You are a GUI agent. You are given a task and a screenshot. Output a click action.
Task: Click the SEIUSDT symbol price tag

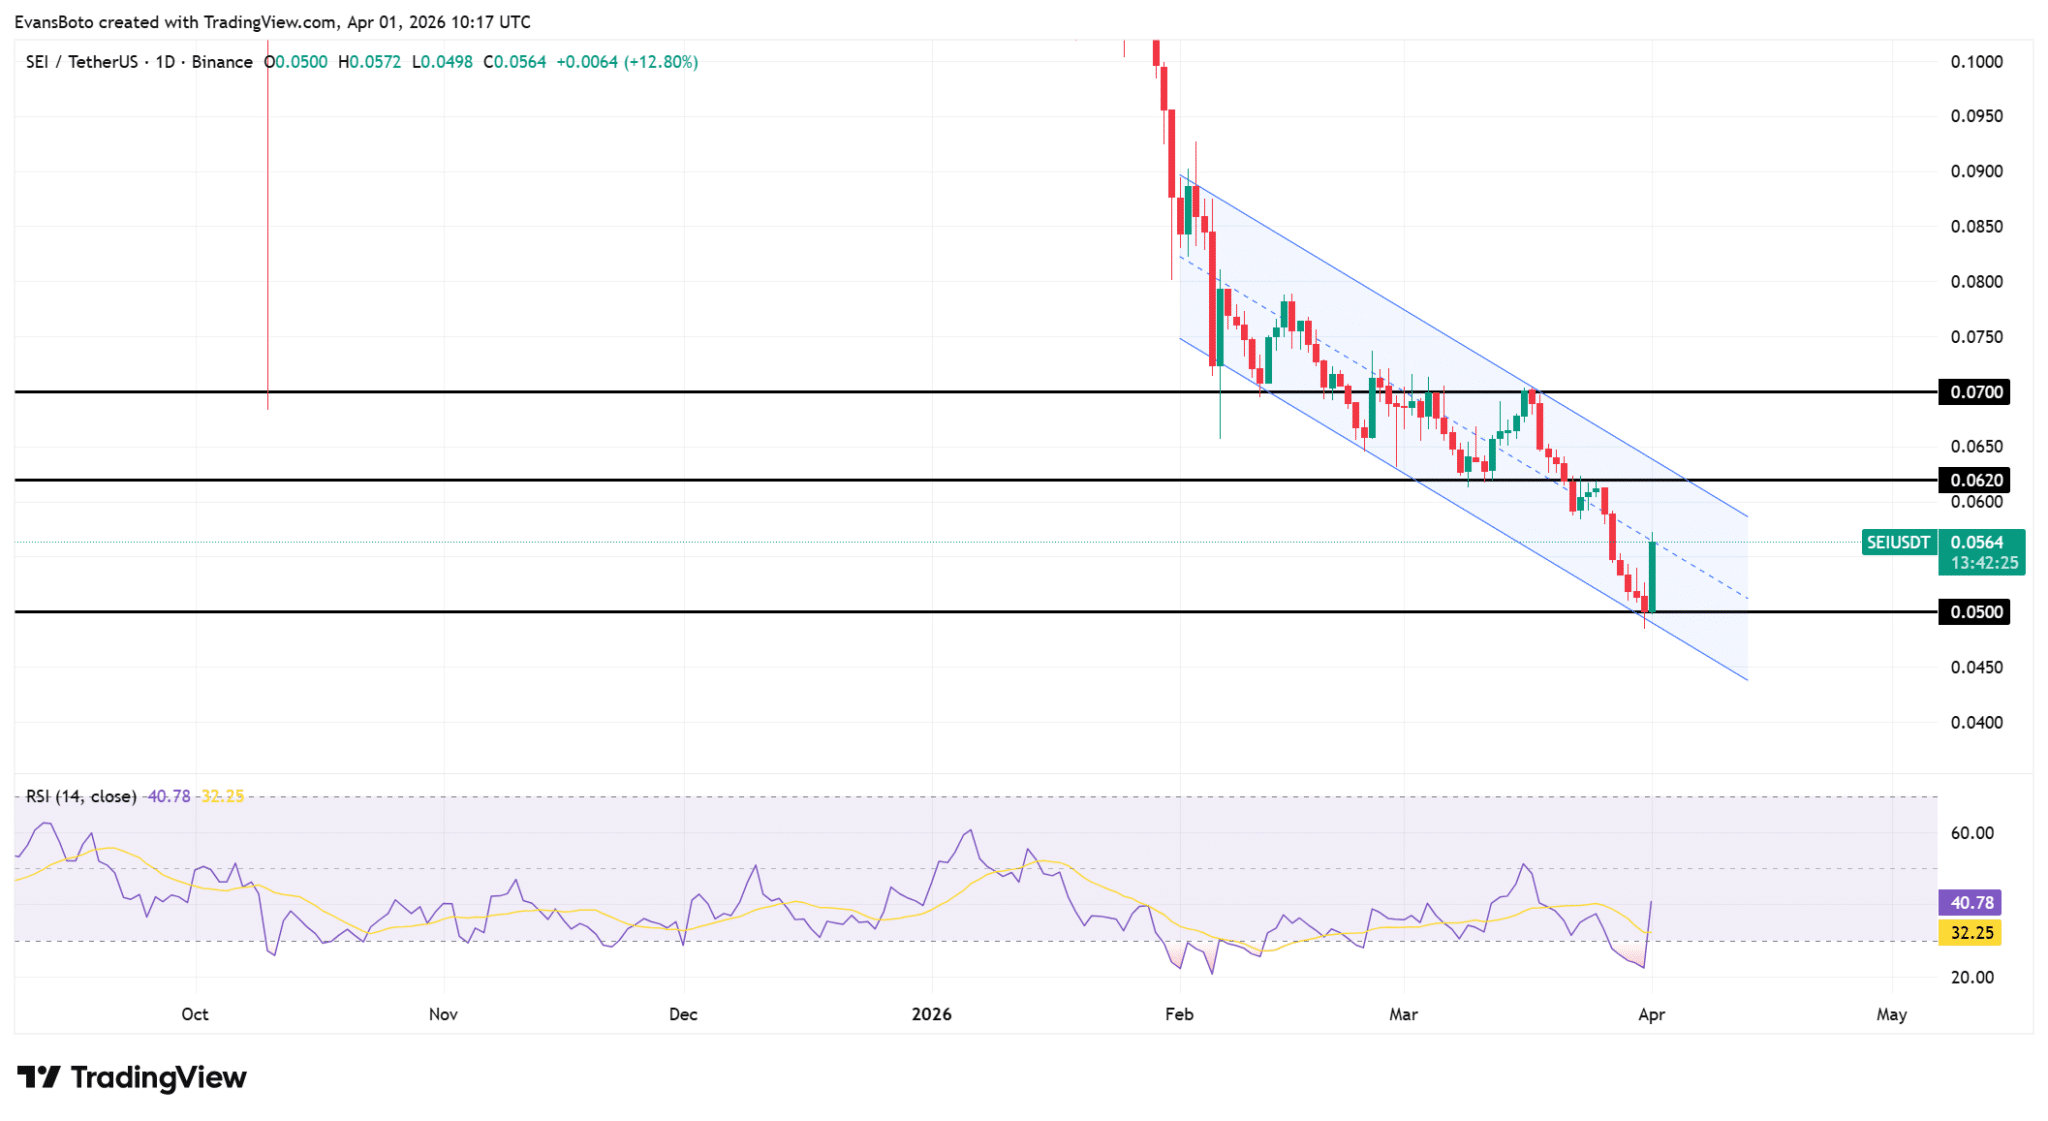[x=1898, y=543]
